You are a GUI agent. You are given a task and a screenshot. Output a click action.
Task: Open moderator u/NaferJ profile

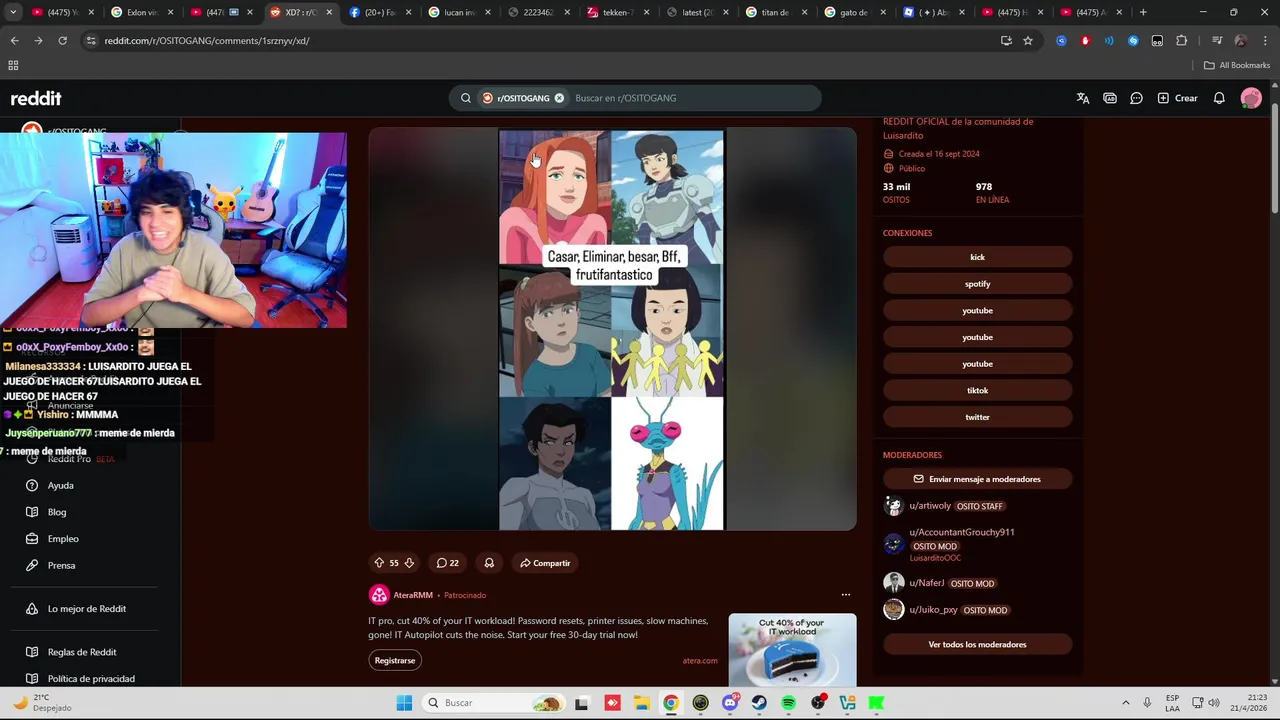pyautogui.click(x=927, y=583)
